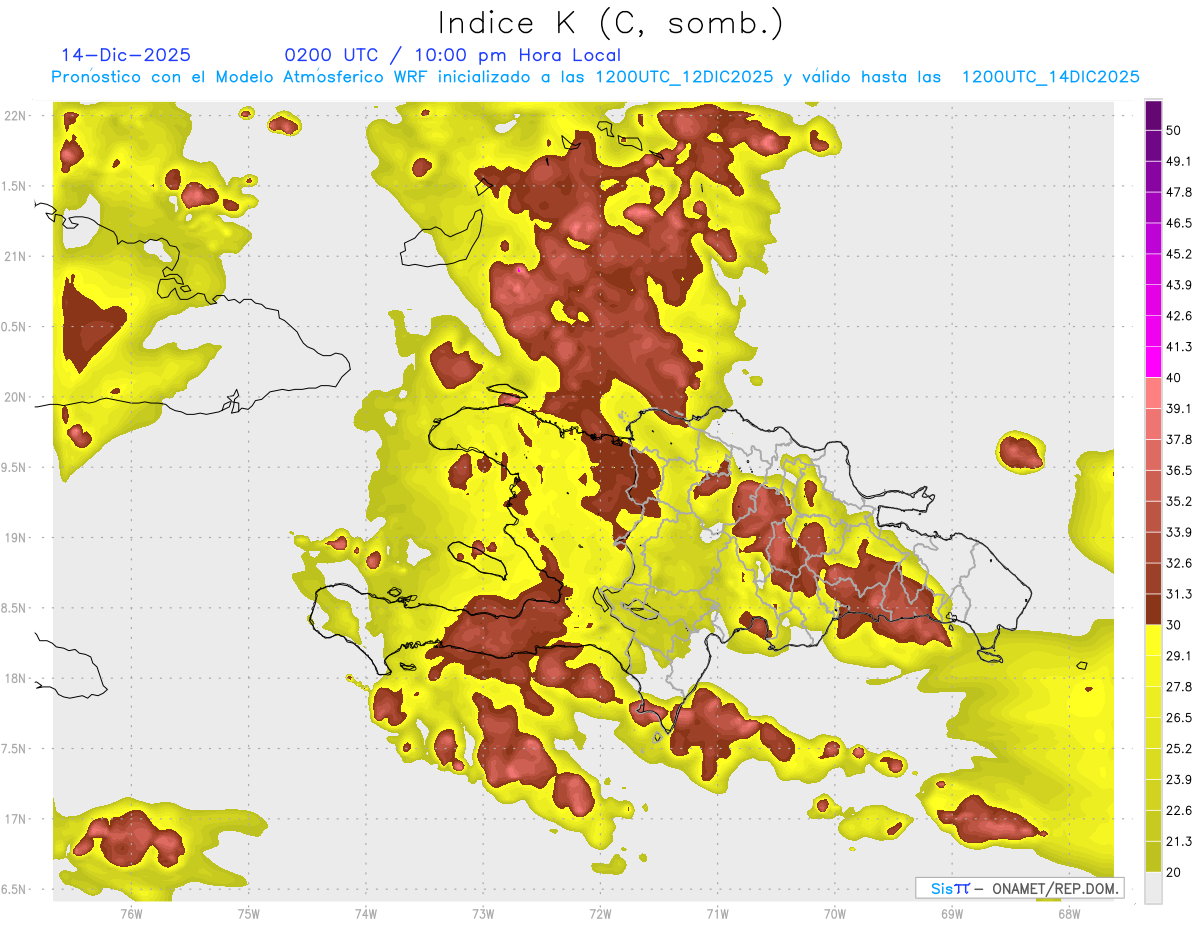The image size is (1200, 927).
Task: Click the latitude label '19N'
Action: click(16, 538)
